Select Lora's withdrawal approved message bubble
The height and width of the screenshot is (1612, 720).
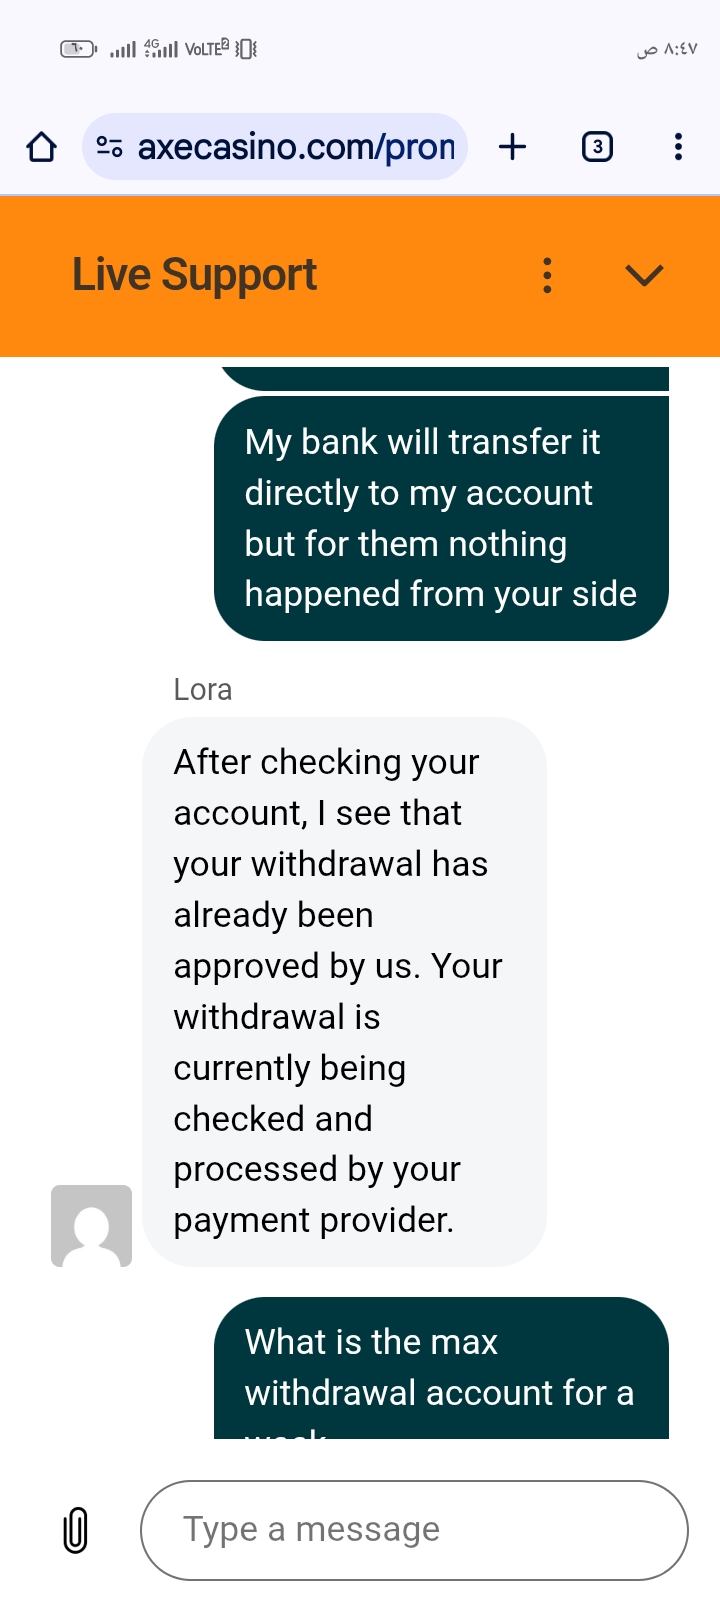coord(344,991)
